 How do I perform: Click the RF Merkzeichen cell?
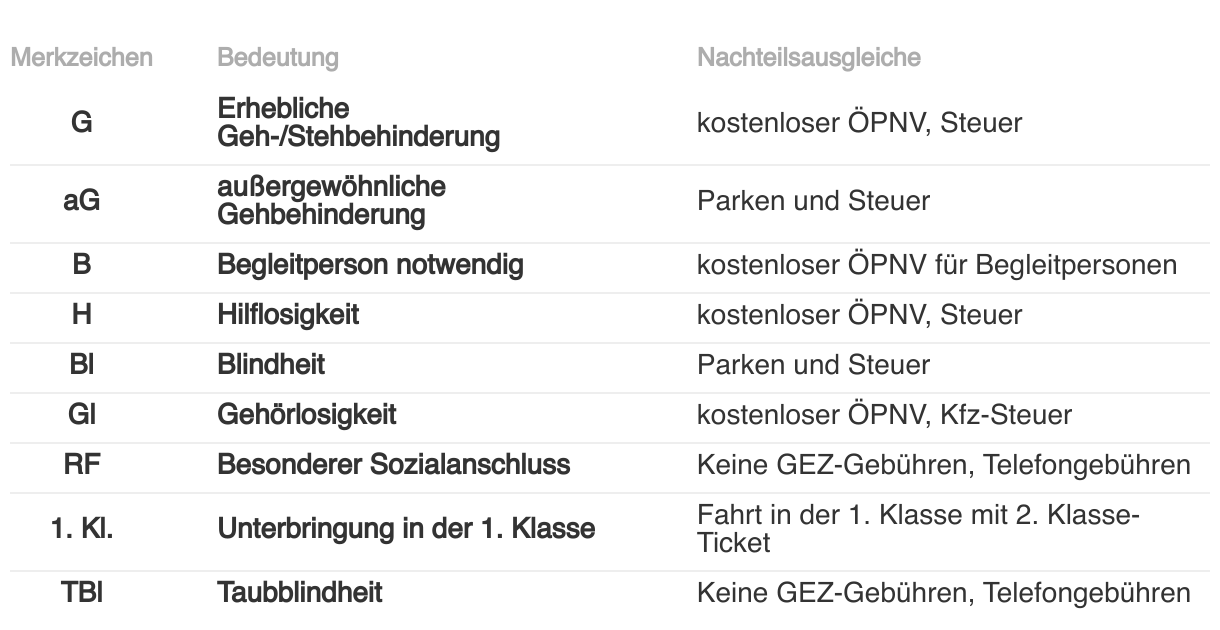(82, 465)
